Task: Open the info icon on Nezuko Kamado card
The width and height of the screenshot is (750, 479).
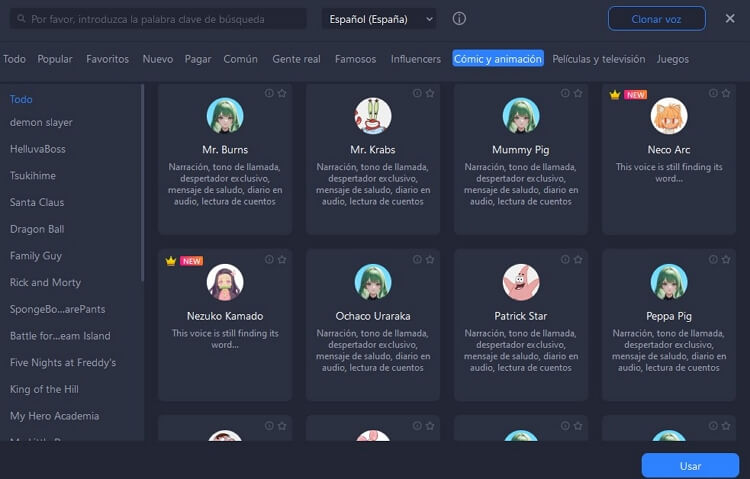Action: [x=269, y=259]
